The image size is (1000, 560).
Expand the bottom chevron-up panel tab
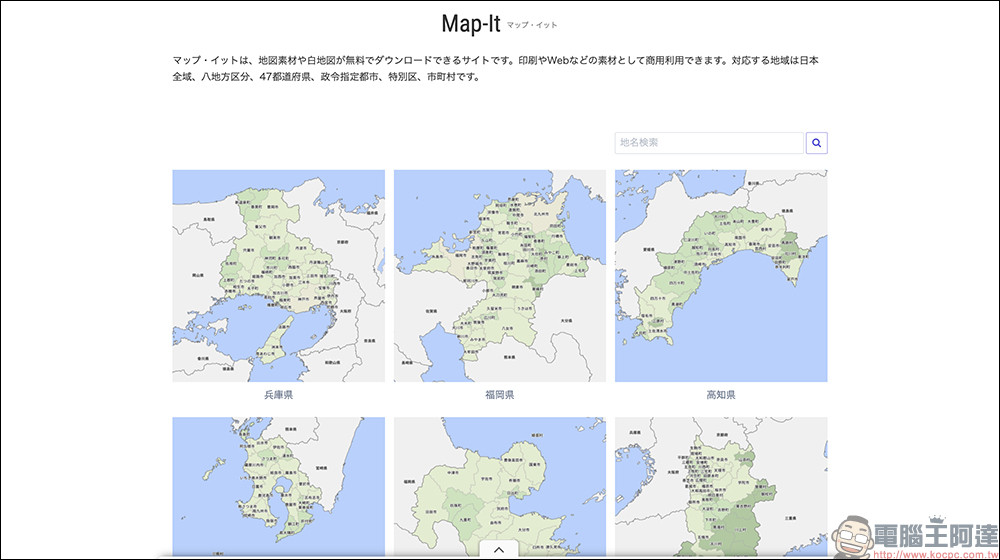tap(499, 549)
